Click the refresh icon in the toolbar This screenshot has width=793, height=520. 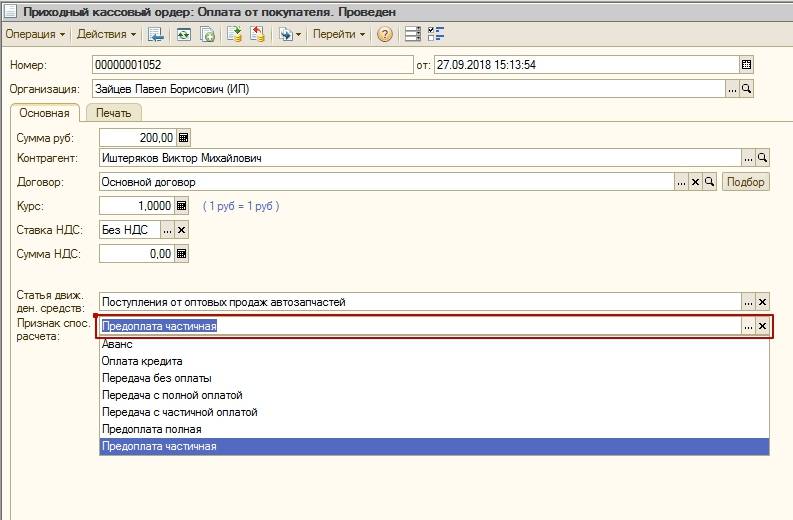pyautogui.click(x=183, y=34)
